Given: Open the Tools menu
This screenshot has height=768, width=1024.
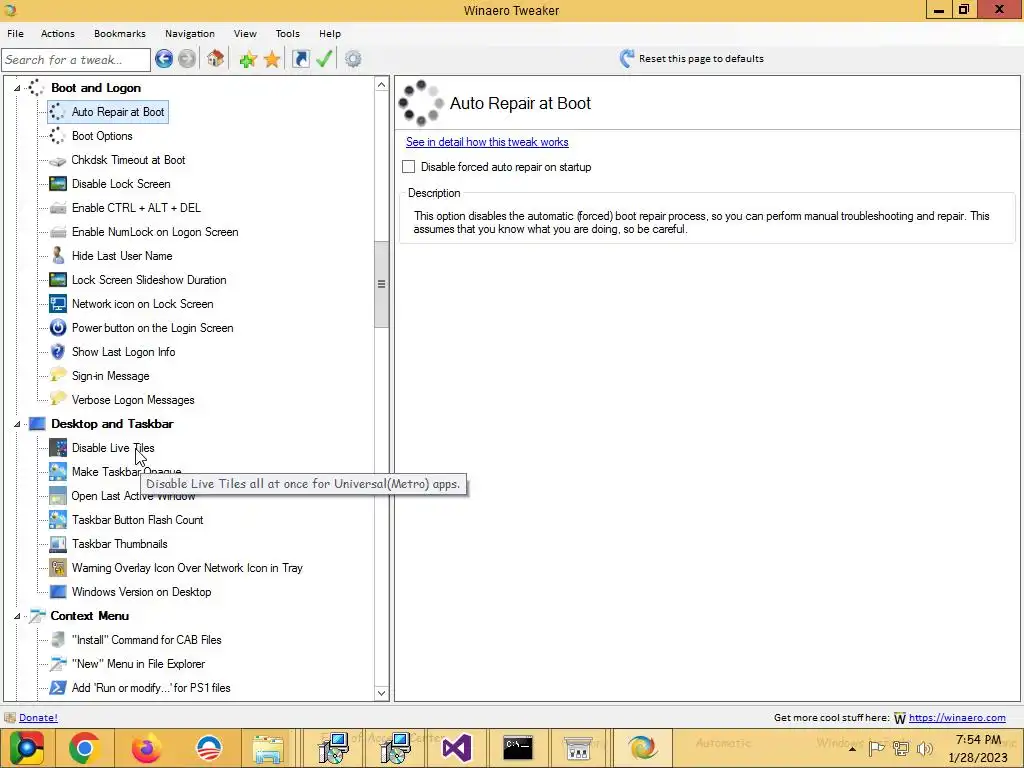Looking at the screenshot, I should [287, 33].
